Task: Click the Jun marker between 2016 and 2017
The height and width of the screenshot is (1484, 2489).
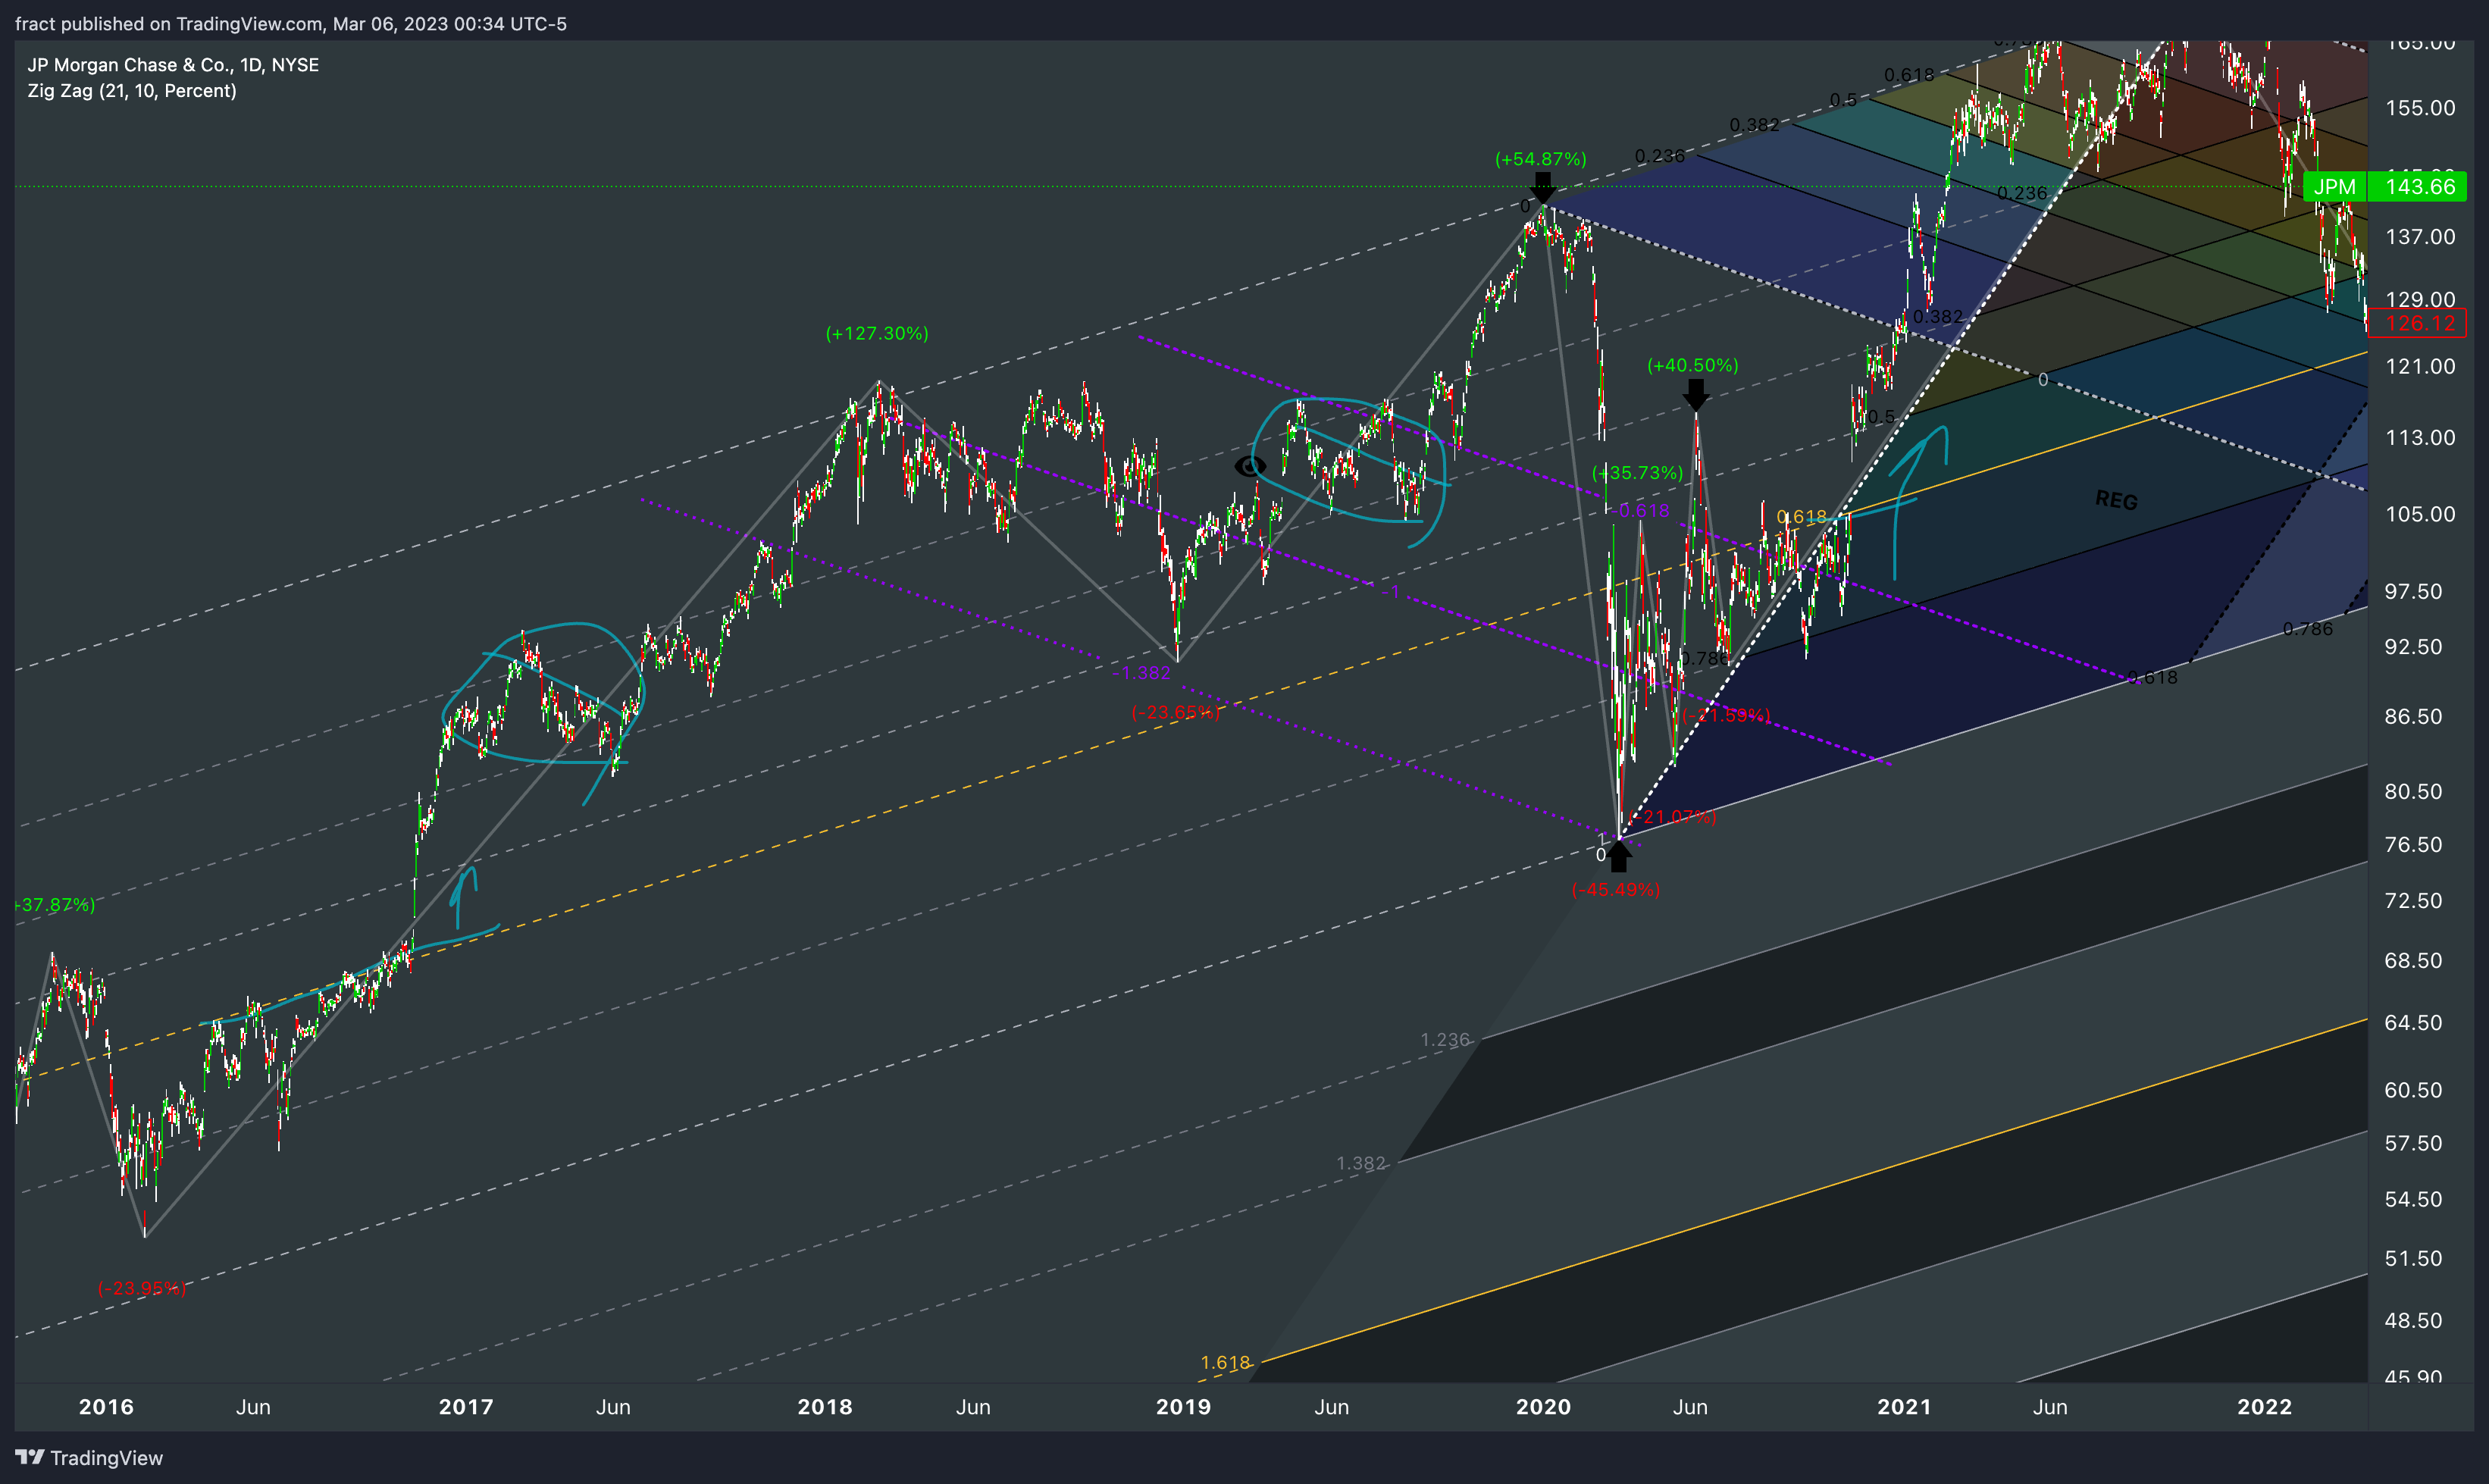Action: (x=253, y=1407)
